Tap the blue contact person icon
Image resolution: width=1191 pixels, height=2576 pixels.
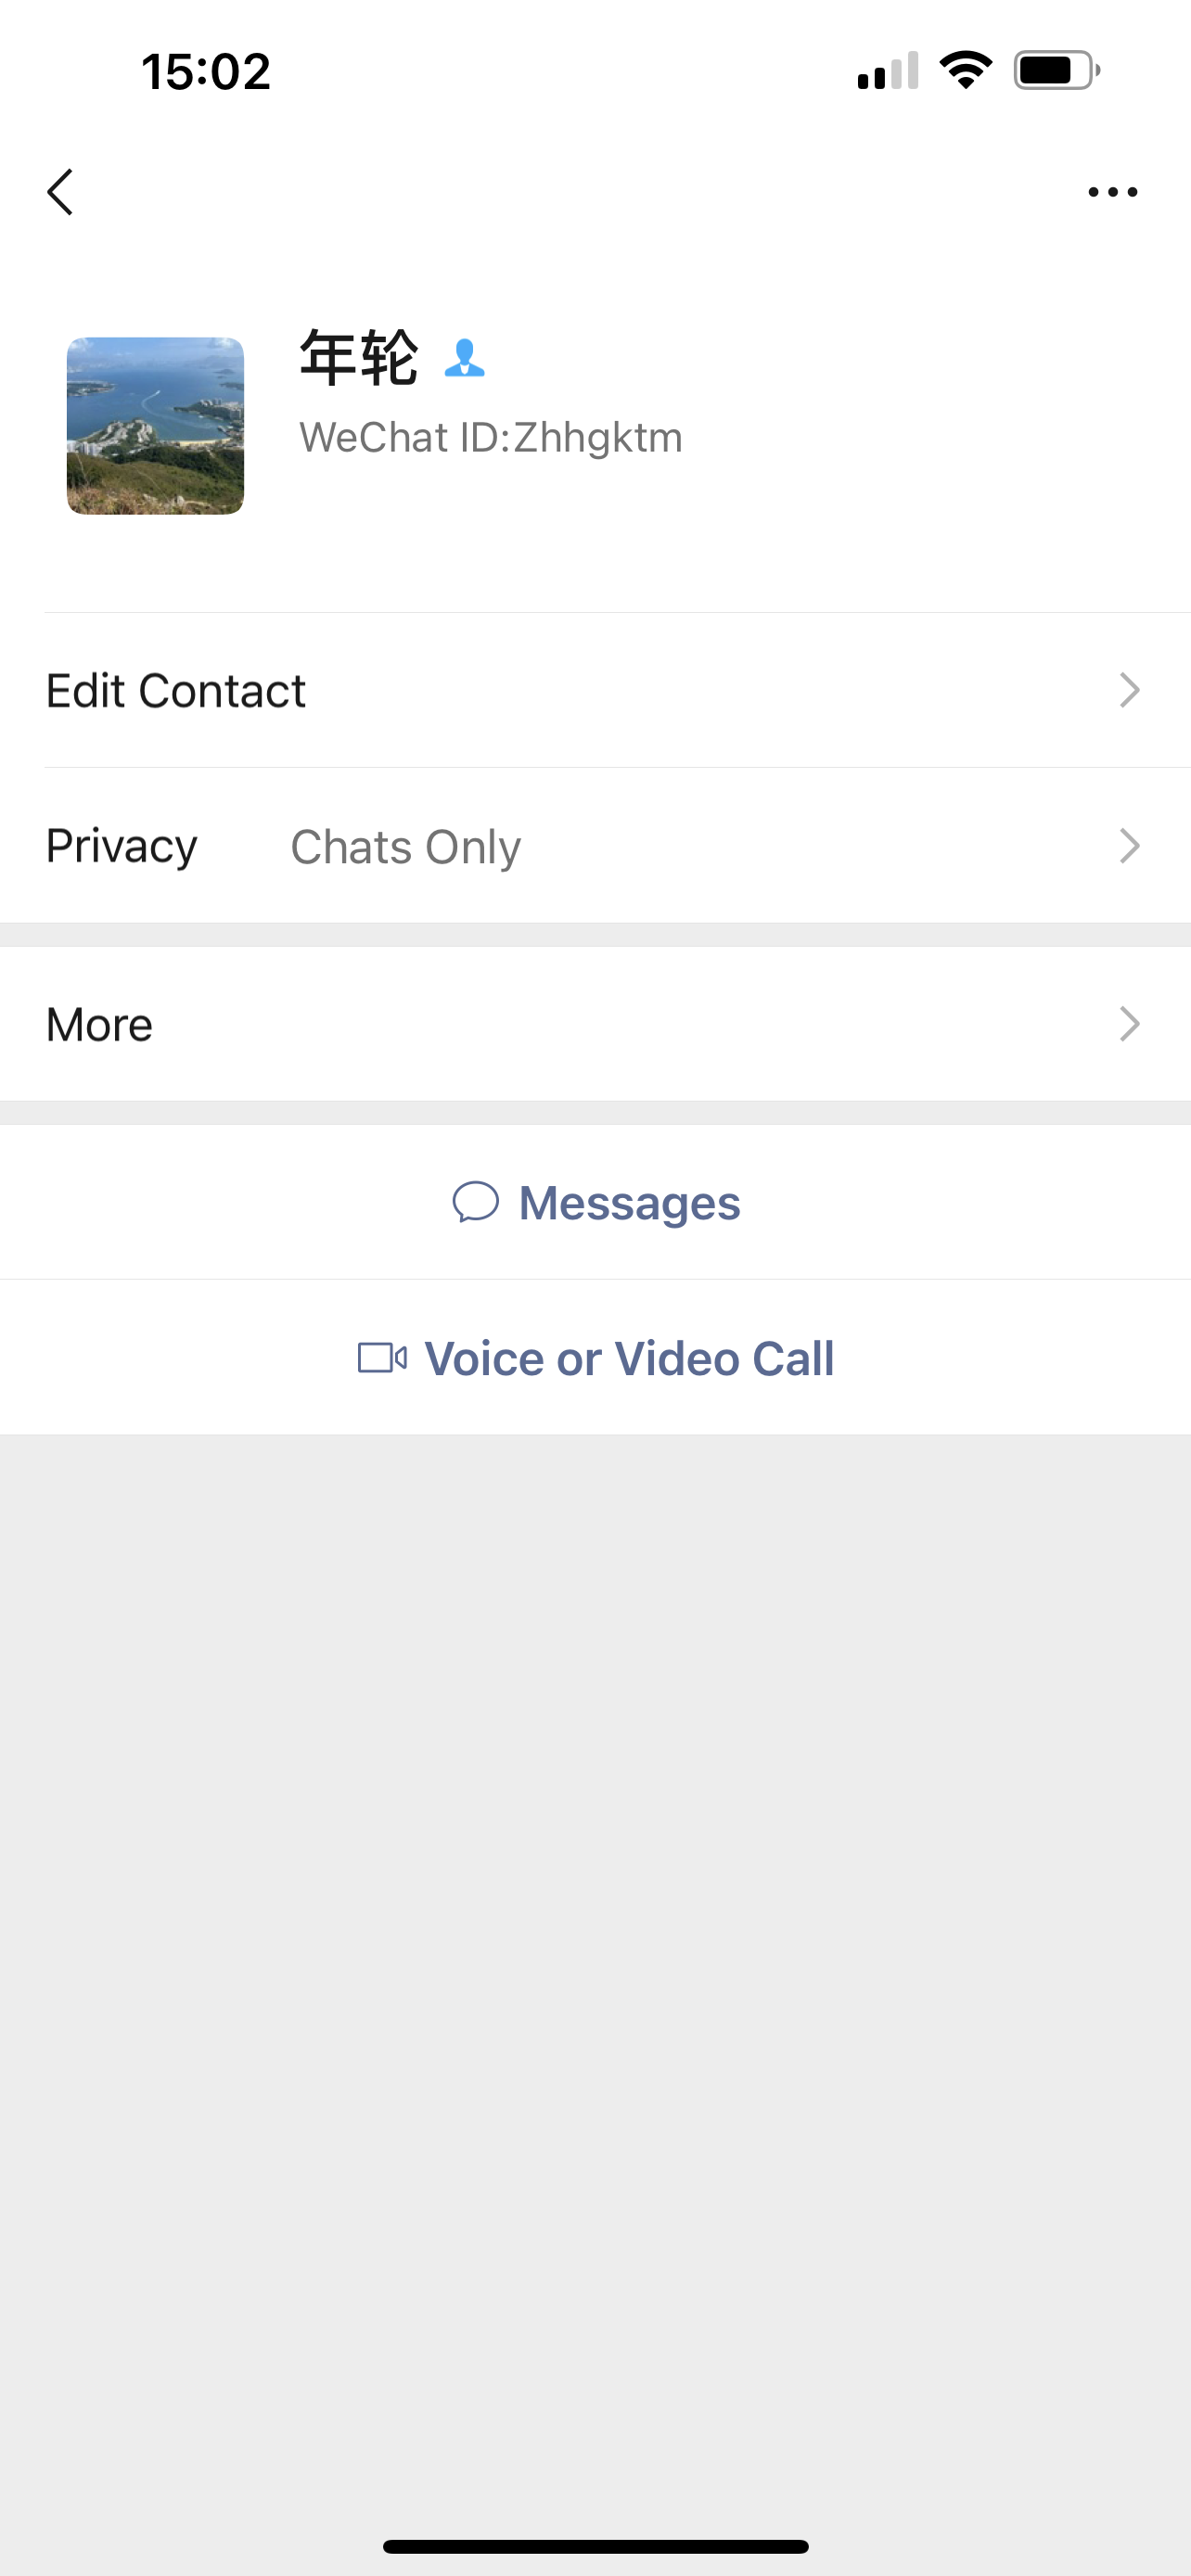click(464, 358)
